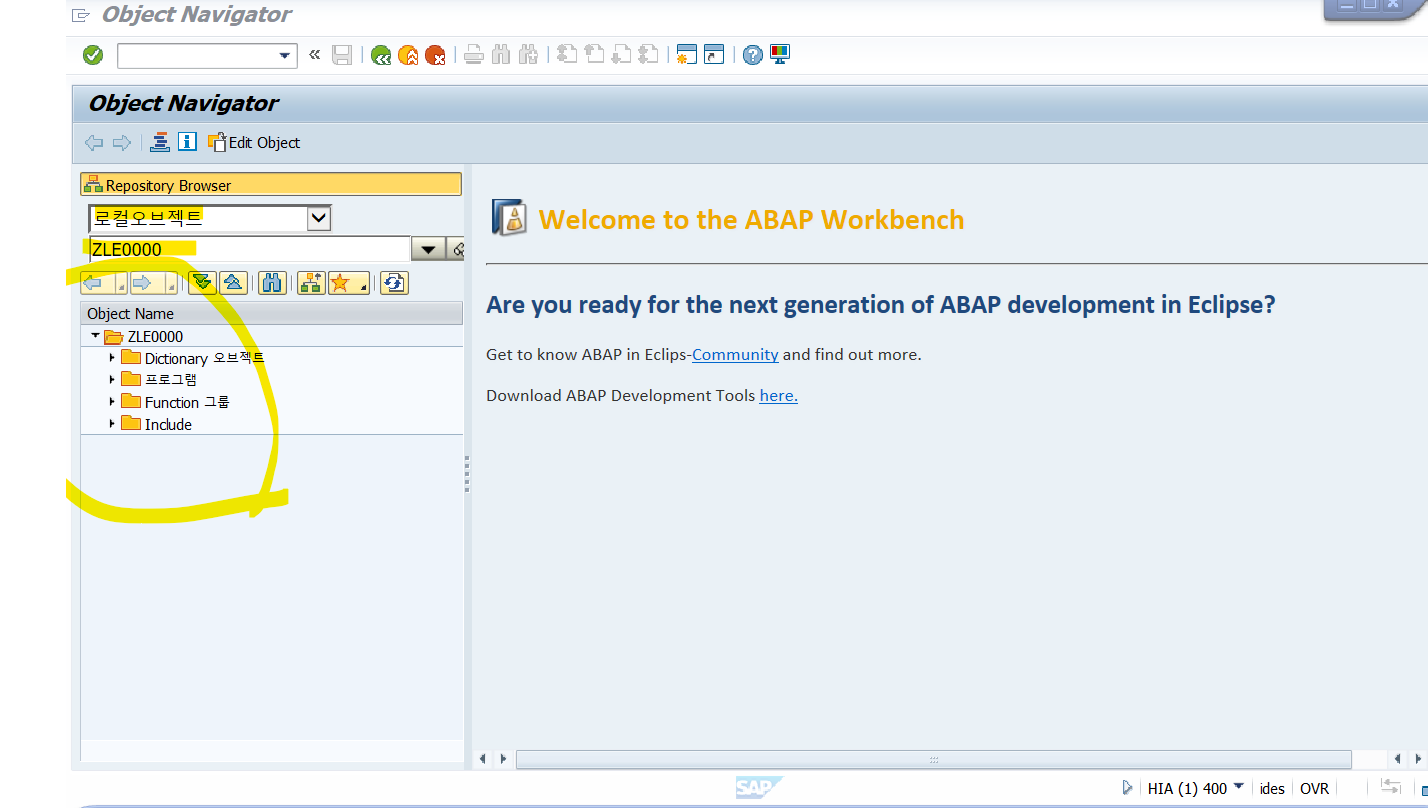Click the Last Page icon

click(x=649, y=55)
